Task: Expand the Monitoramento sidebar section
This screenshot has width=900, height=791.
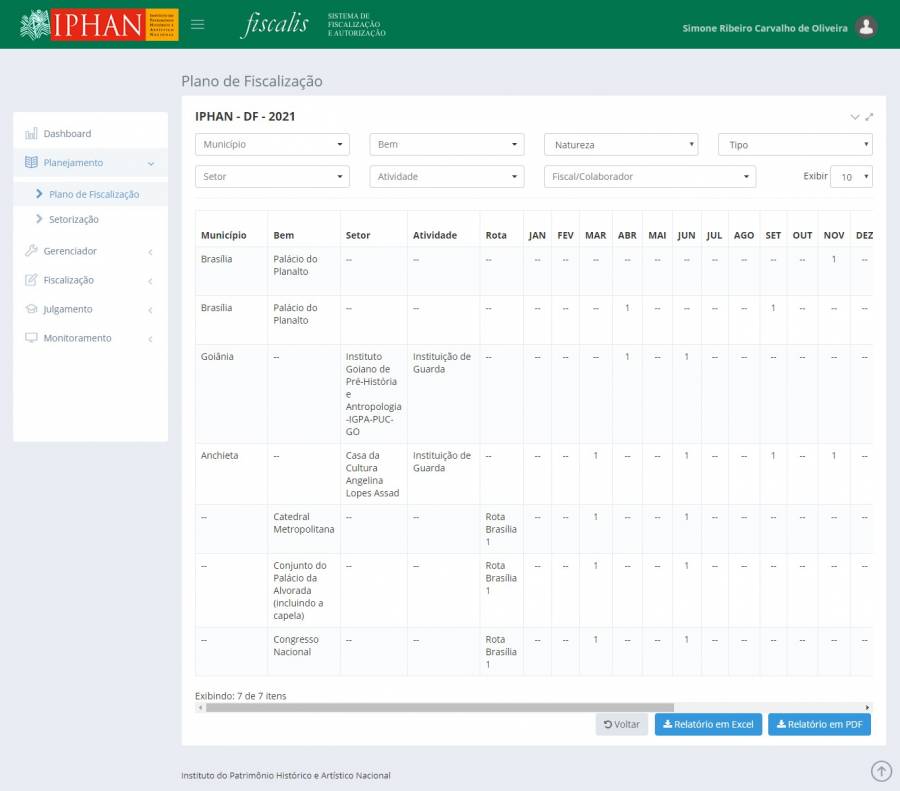Action: click(x=77, y=338)
